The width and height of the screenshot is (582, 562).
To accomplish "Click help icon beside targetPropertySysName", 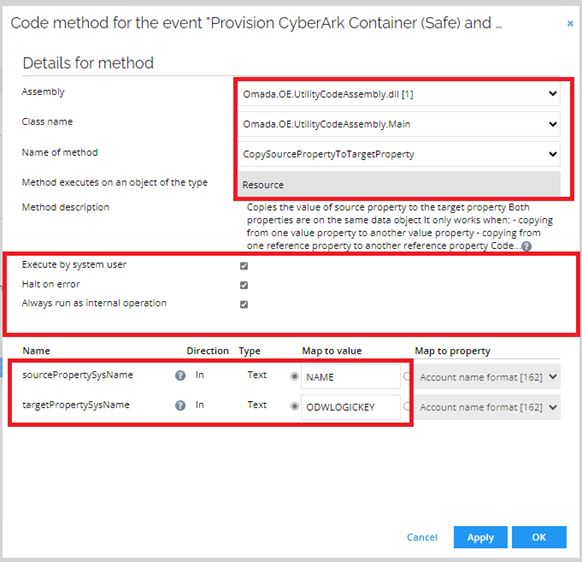I will [180, 405].
